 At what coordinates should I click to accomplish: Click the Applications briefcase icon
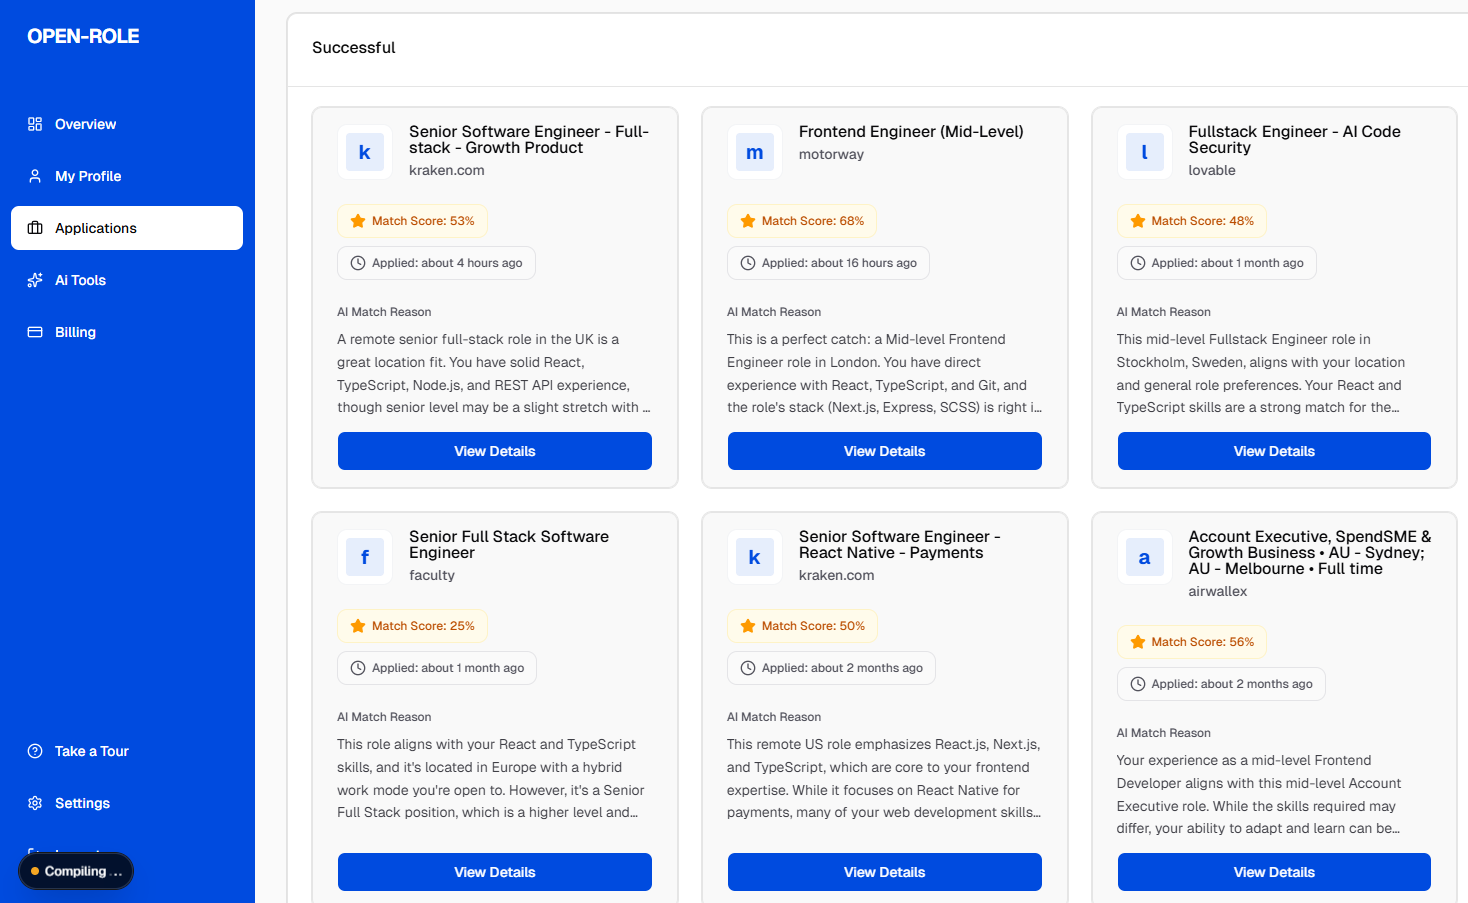(35, 228)
